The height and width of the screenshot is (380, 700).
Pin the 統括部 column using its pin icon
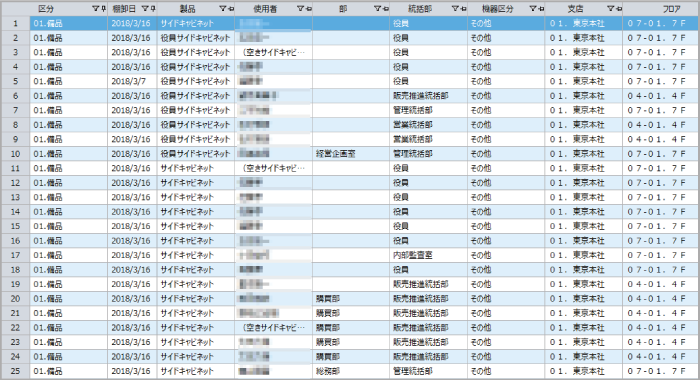[x=463, y=8]
